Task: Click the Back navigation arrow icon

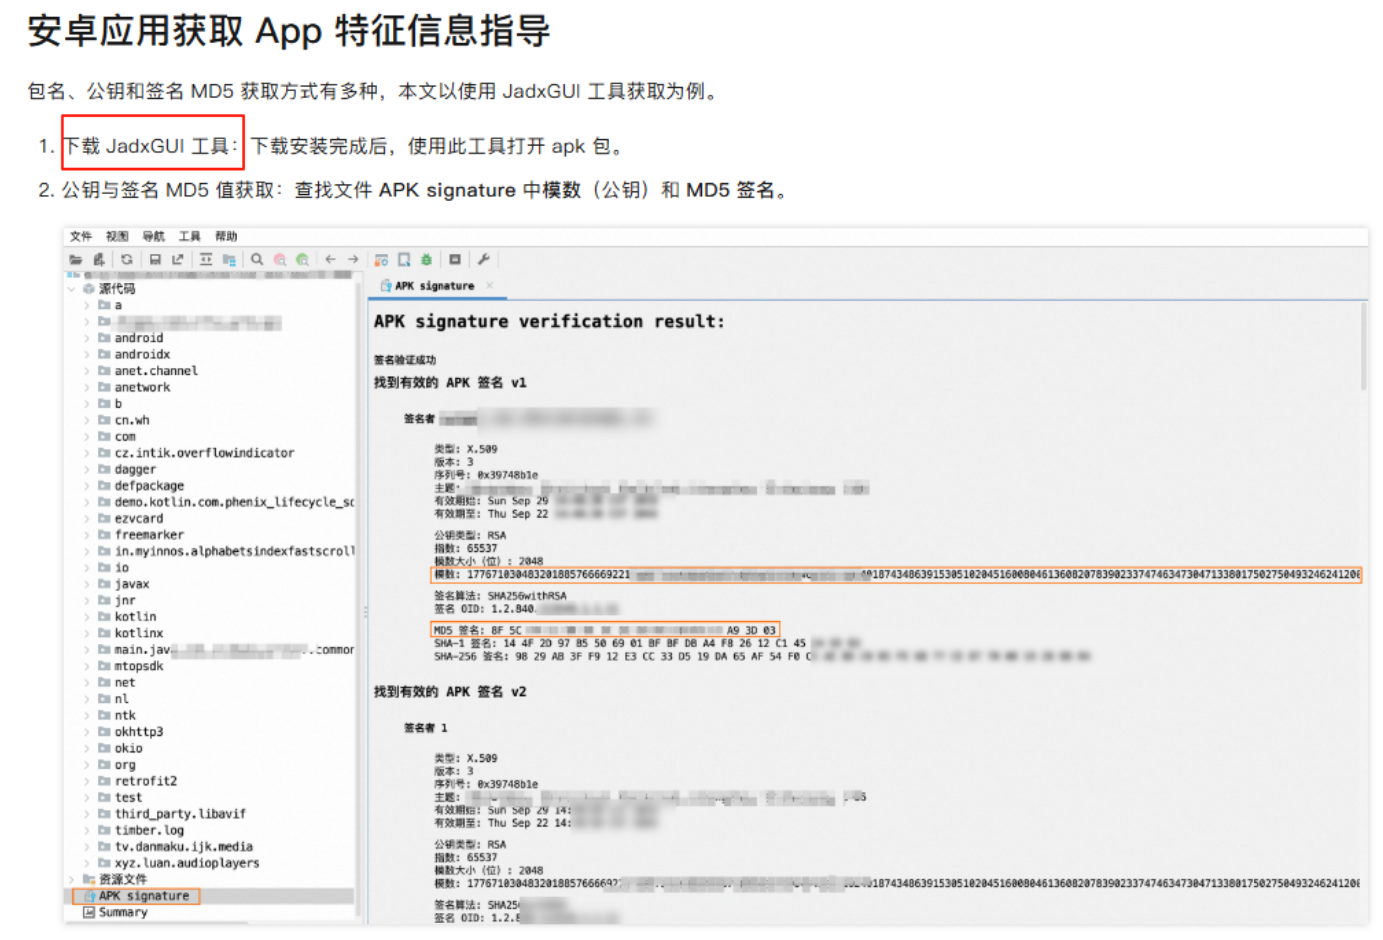Action: 330,259
